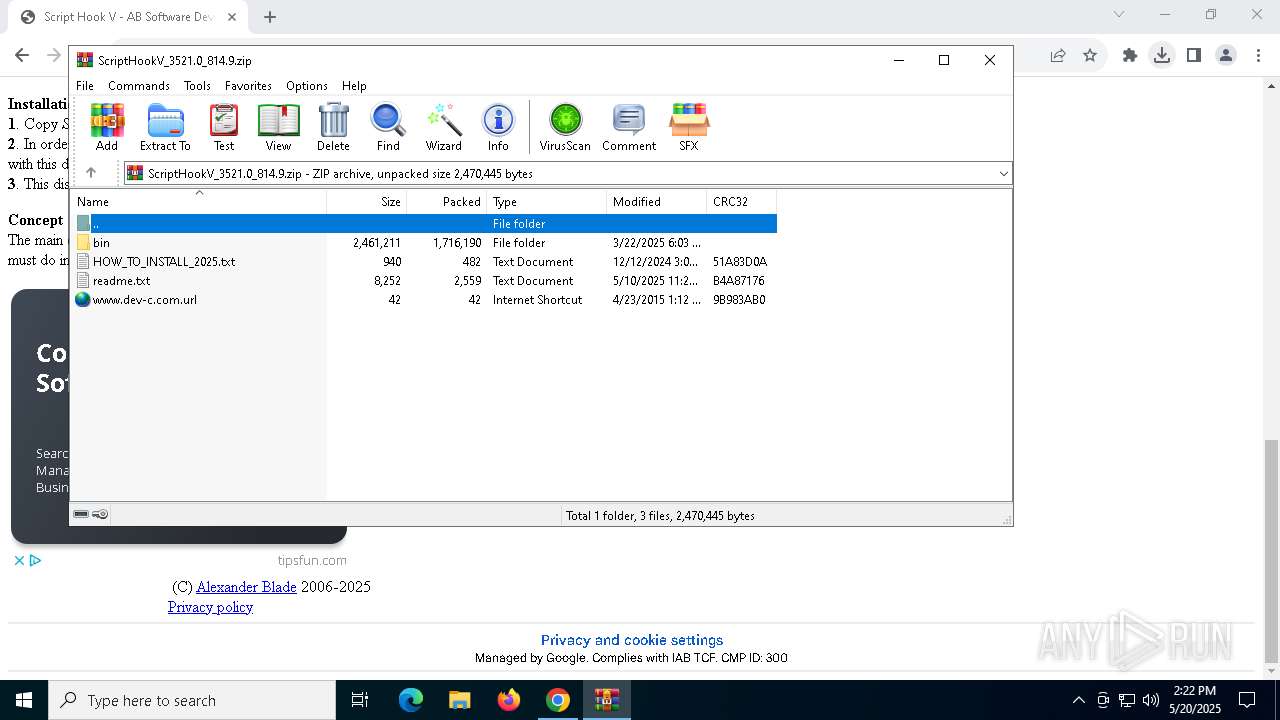Image resolution: width=1280 pixels, height=720 pixels.
Task: Open Chrome downloads icon
Action: tap(1161, 55)
